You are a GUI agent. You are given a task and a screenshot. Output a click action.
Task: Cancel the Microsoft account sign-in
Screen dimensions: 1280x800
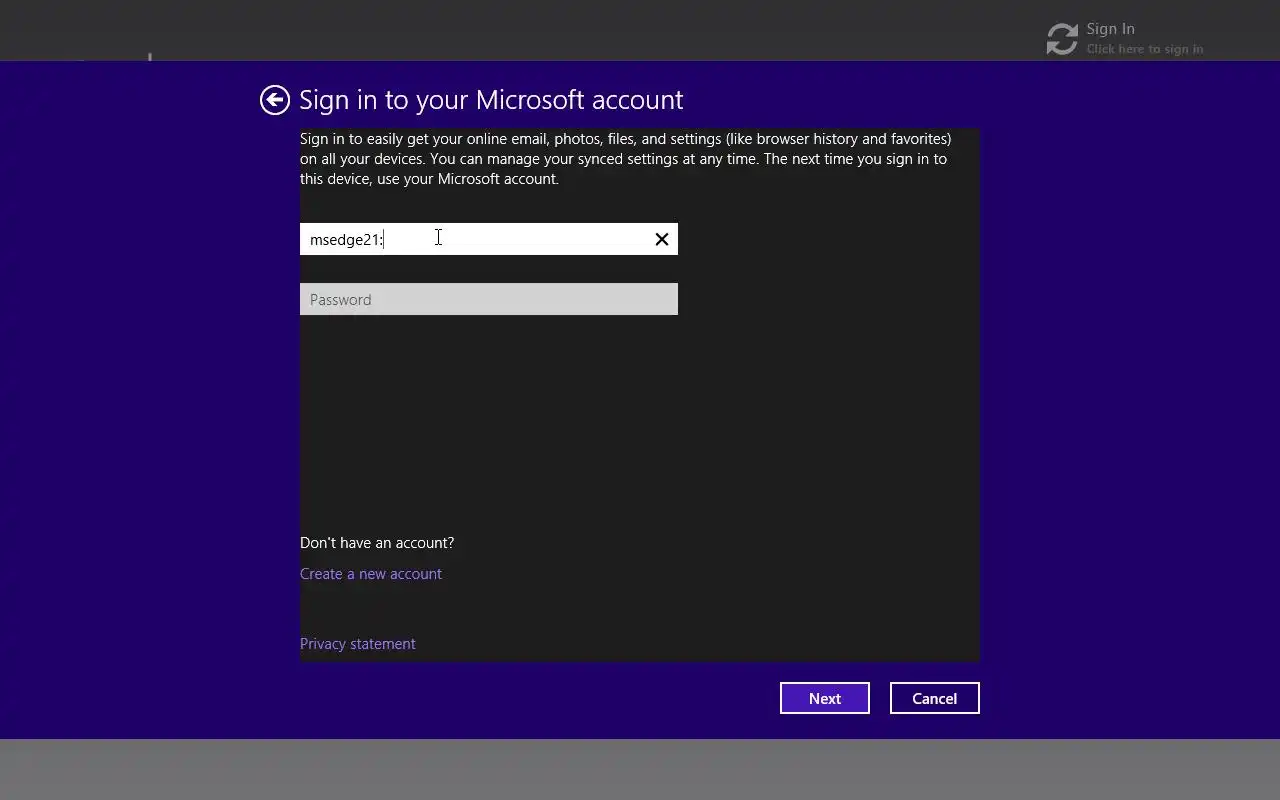tap(935, 698)
